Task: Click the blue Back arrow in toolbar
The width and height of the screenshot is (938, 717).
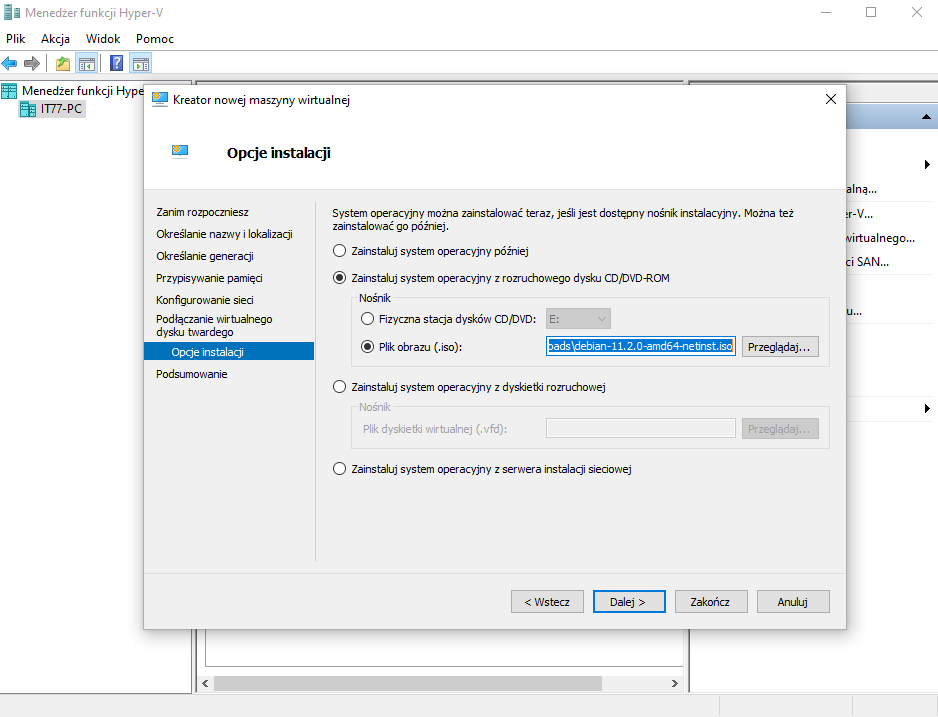Action: pyautogui.click(x=10, y=64)
